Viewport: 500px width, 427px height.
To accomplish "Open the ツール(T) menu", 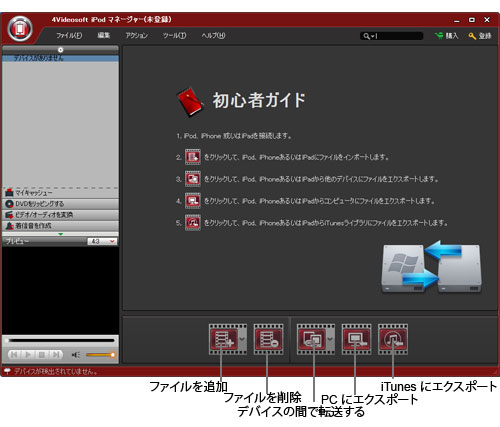I will point(174,35).
